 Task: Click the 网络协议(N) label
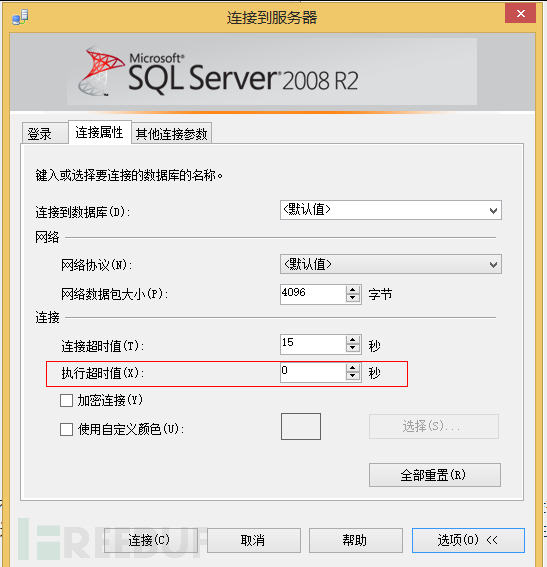point(97,265)
